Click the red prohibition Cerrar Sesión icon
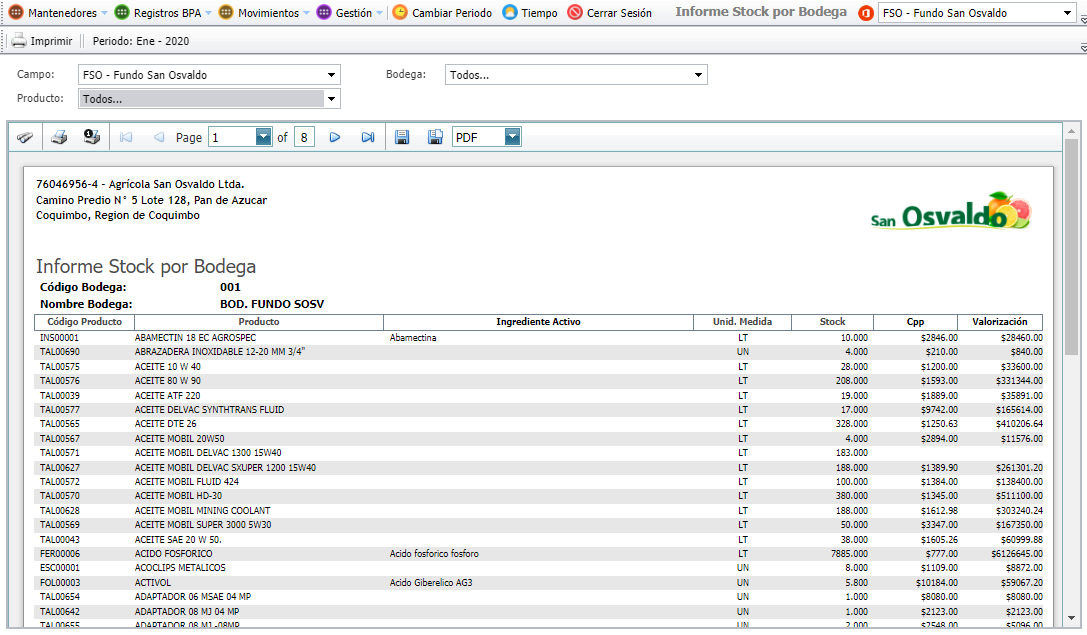Image resolution: width=1087 pixels, height=635 pixels. pos(575,12)
